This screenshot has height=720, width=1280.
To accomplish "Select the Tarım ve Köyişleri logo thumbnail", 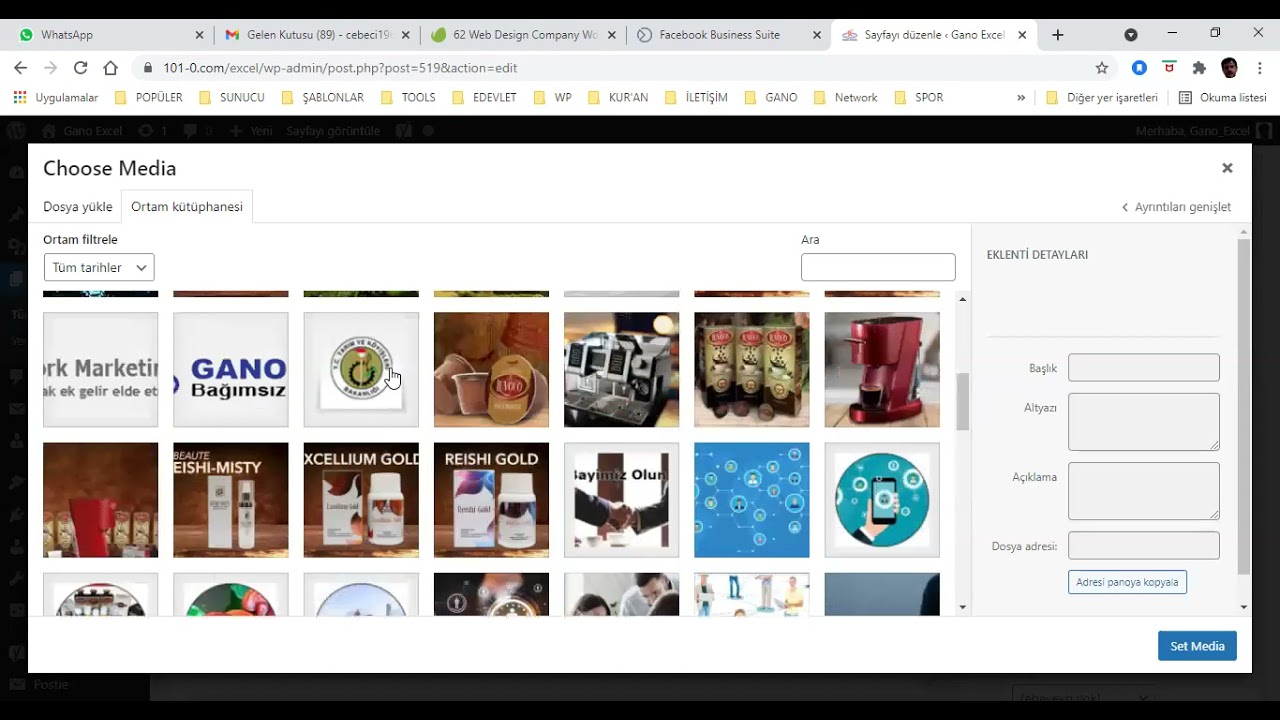I will (361, 370).
